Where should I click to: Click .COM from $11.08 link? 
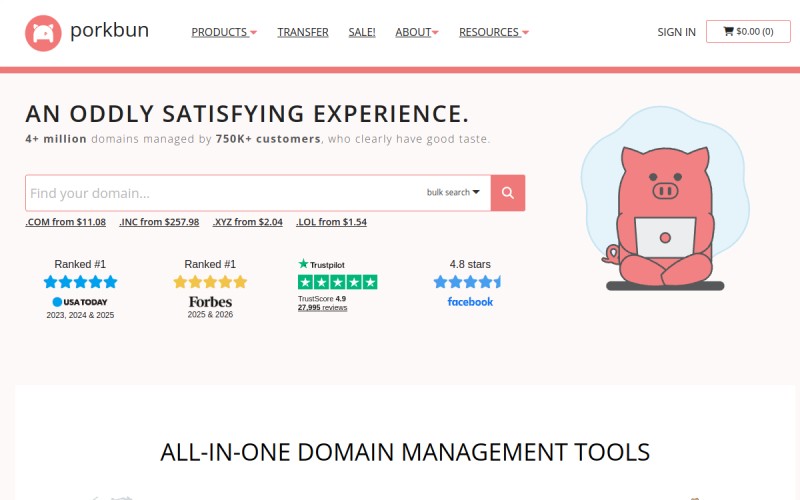[66, 222]
